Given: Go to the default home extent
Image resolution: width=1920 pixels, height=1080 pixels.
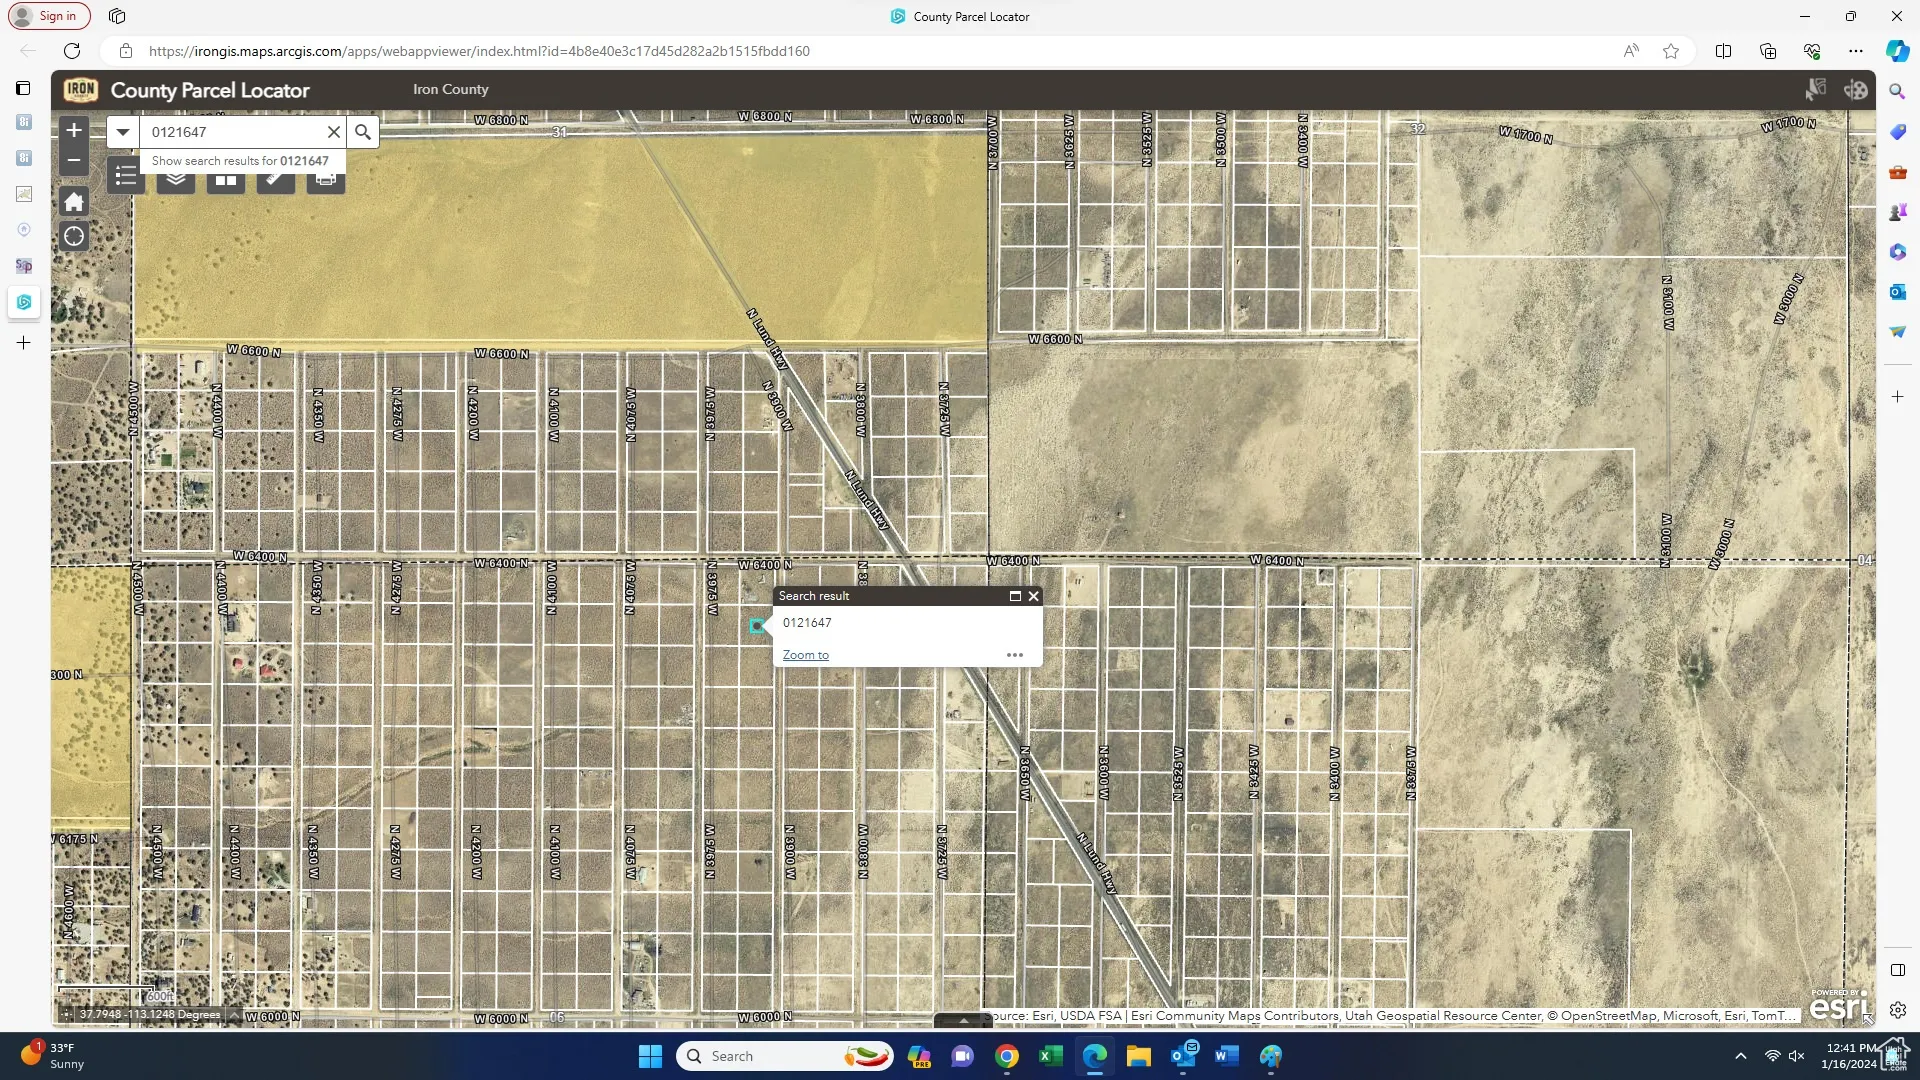Looking at the screenshot, I should (x=74, y=202).
